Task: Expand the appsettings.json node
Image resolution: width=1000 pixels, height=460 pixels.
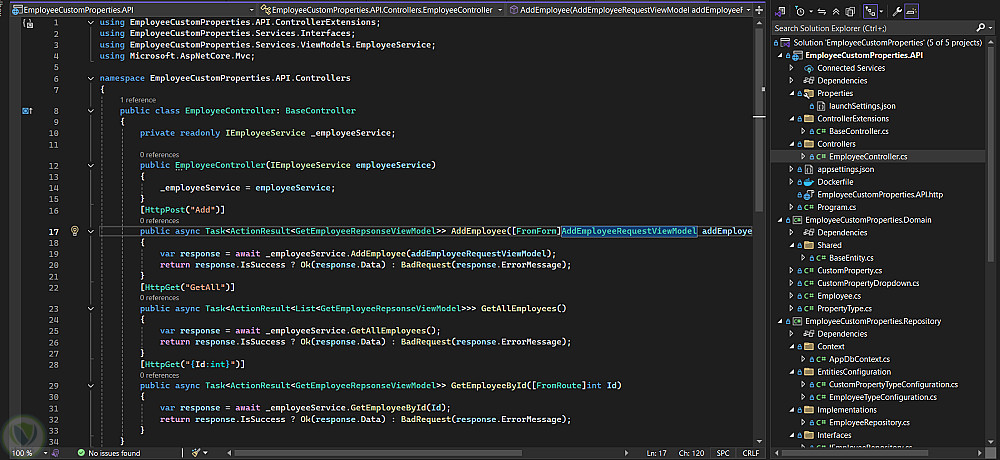Action: (791, 170)
